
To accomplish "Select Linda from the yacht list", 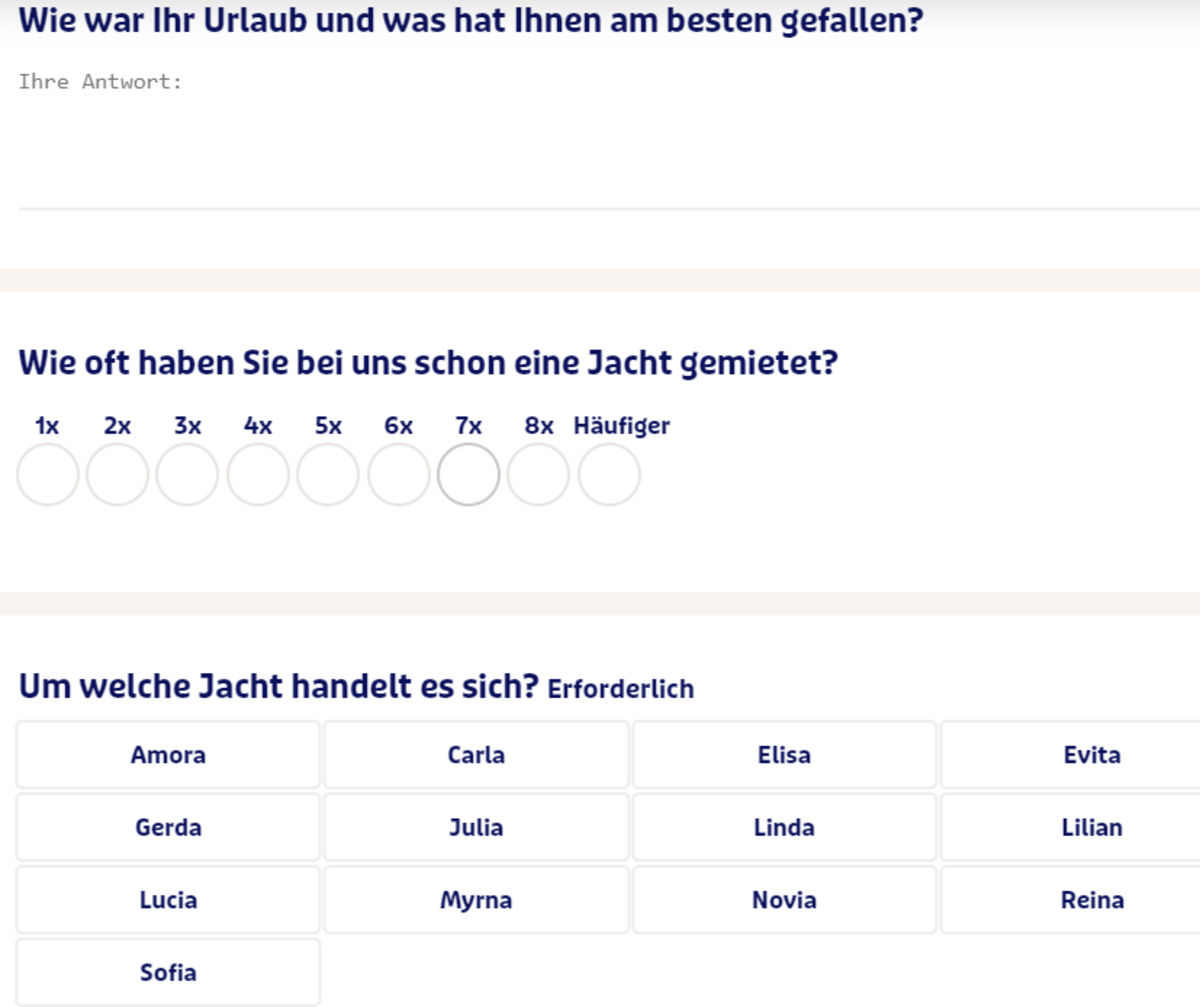I will pos(784,828).
